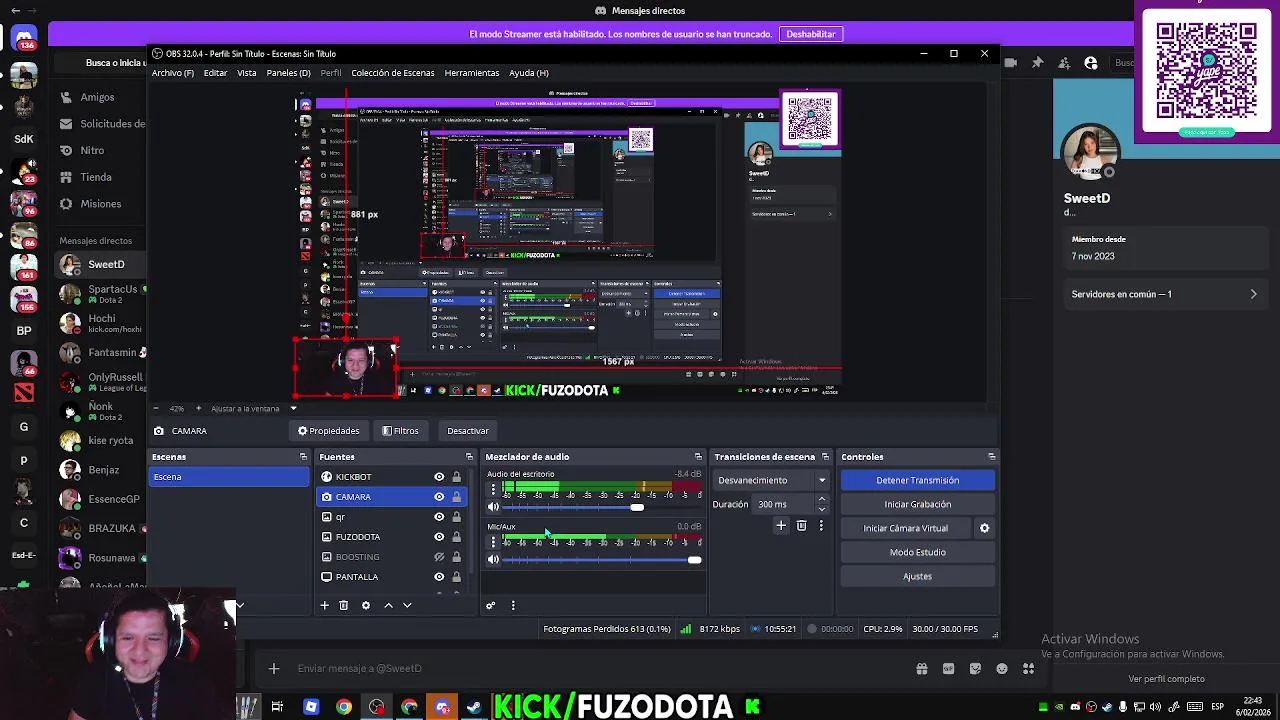The width and height of the screenshot is (1280, 720).
Task: Expand Servidores en común chevron in Discord
Action: tap(1253, 294)
